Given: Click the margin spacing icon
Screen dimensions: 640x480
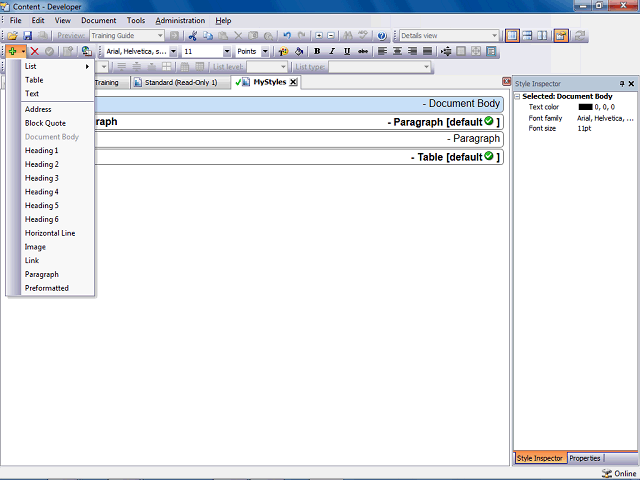Looking at the screenshot, I should [x=446, y=51].
